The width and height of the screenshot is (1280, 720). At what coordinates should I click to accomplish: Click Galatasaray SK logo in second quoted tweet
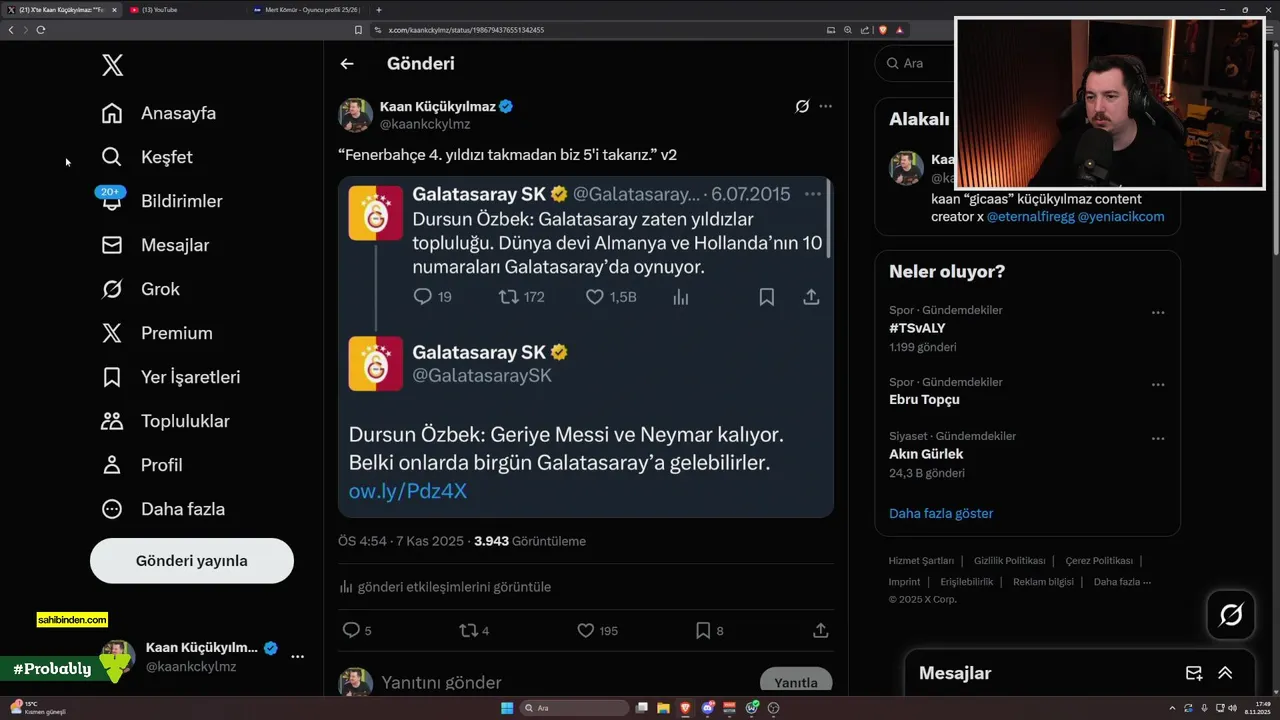[x=375, y=363]
